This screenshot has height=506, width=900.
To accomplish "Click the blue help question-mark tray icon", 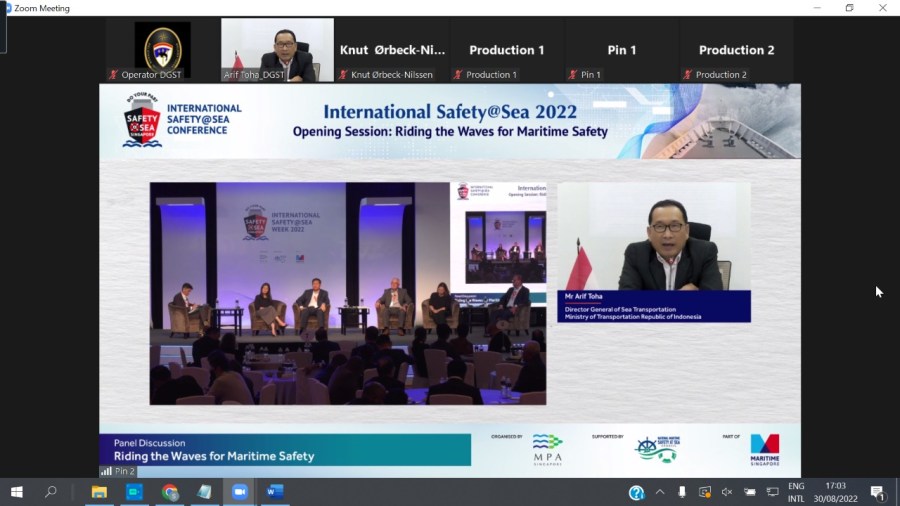I will [636, 492].
